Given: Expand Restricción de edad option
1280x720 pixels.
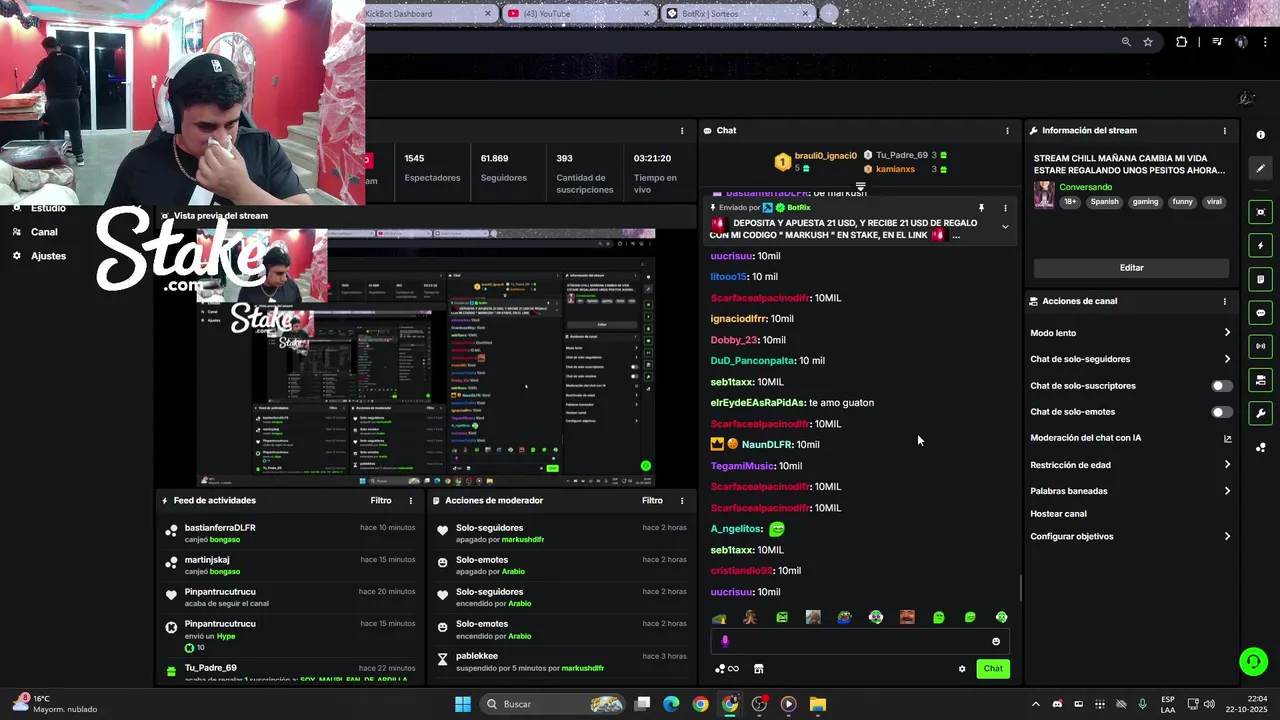Looking at the screenshot, I should 1131,465.
